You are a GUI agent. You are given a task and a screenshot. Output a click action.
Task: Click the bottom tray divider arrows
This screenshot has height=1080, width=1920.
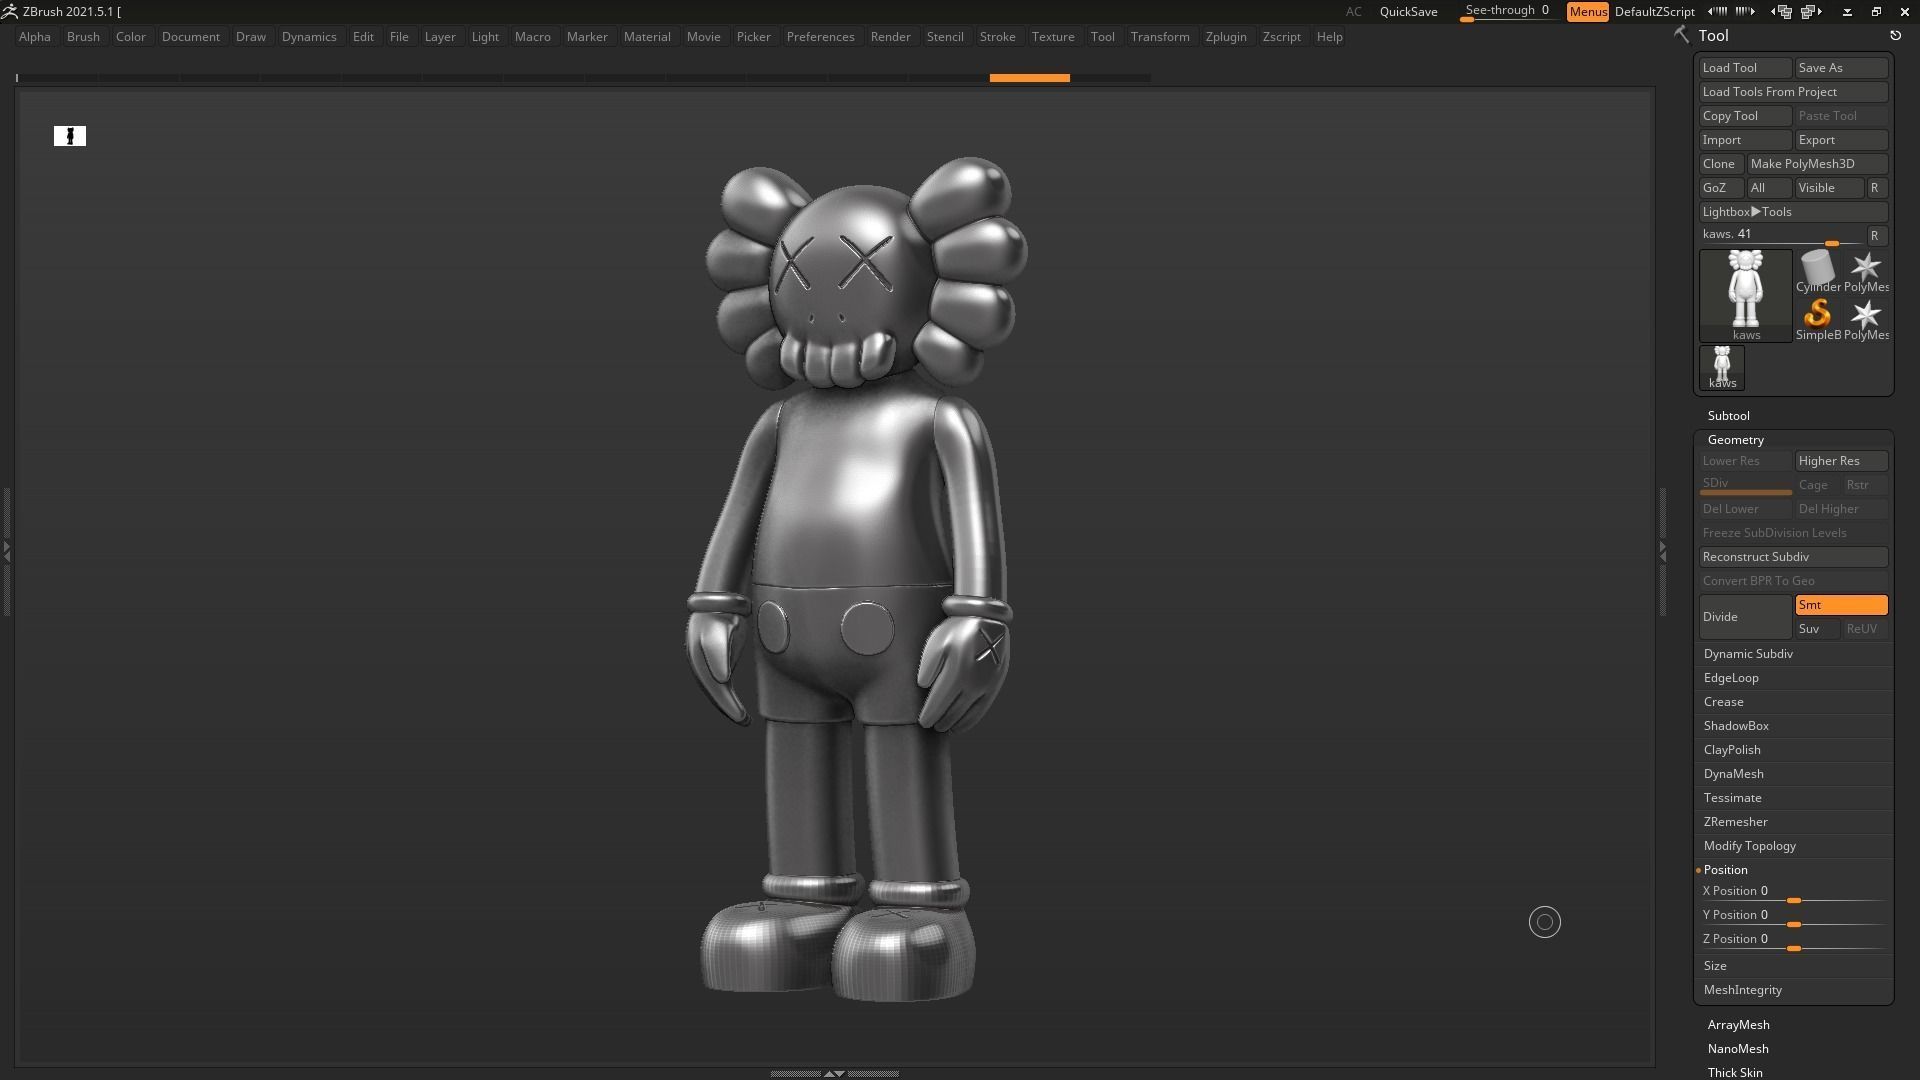[834, 1073]
